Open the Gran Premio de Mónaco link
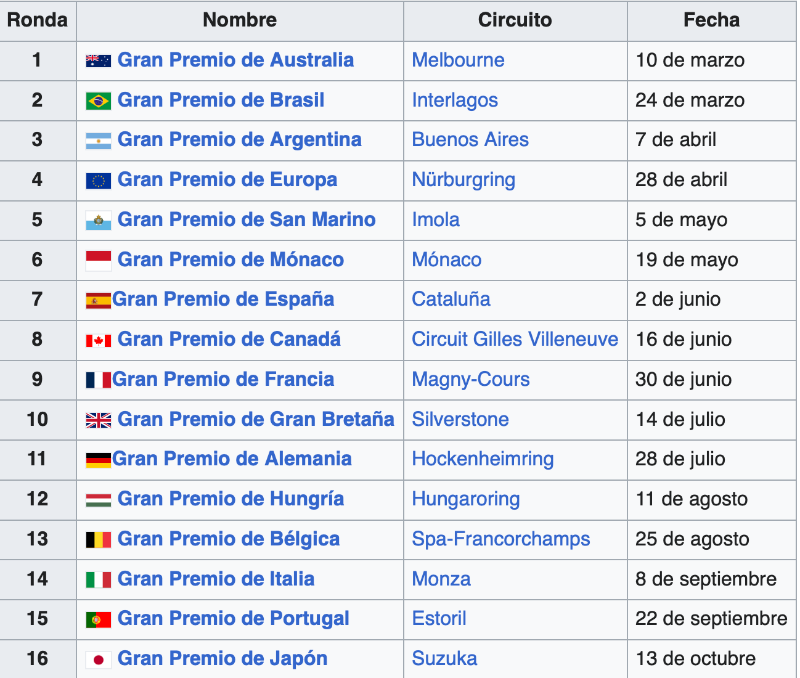Viewport: 800px width, 678px height. click(x=231, y=260)
